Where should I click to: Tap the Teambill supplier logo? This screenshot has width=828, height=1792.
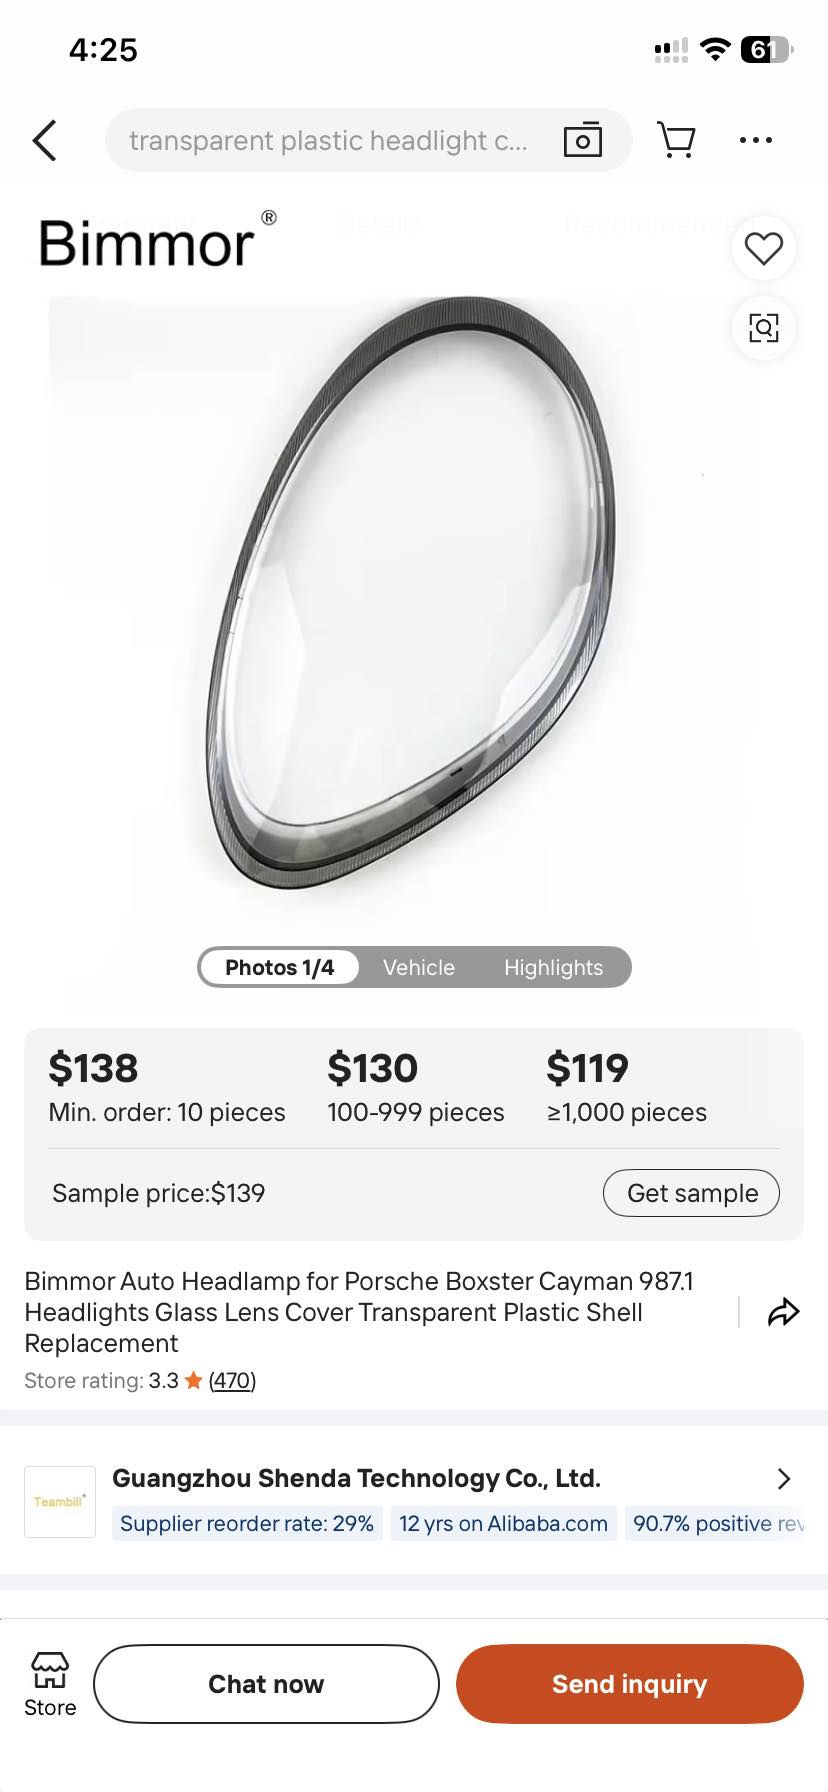[x=60, y=1501]
